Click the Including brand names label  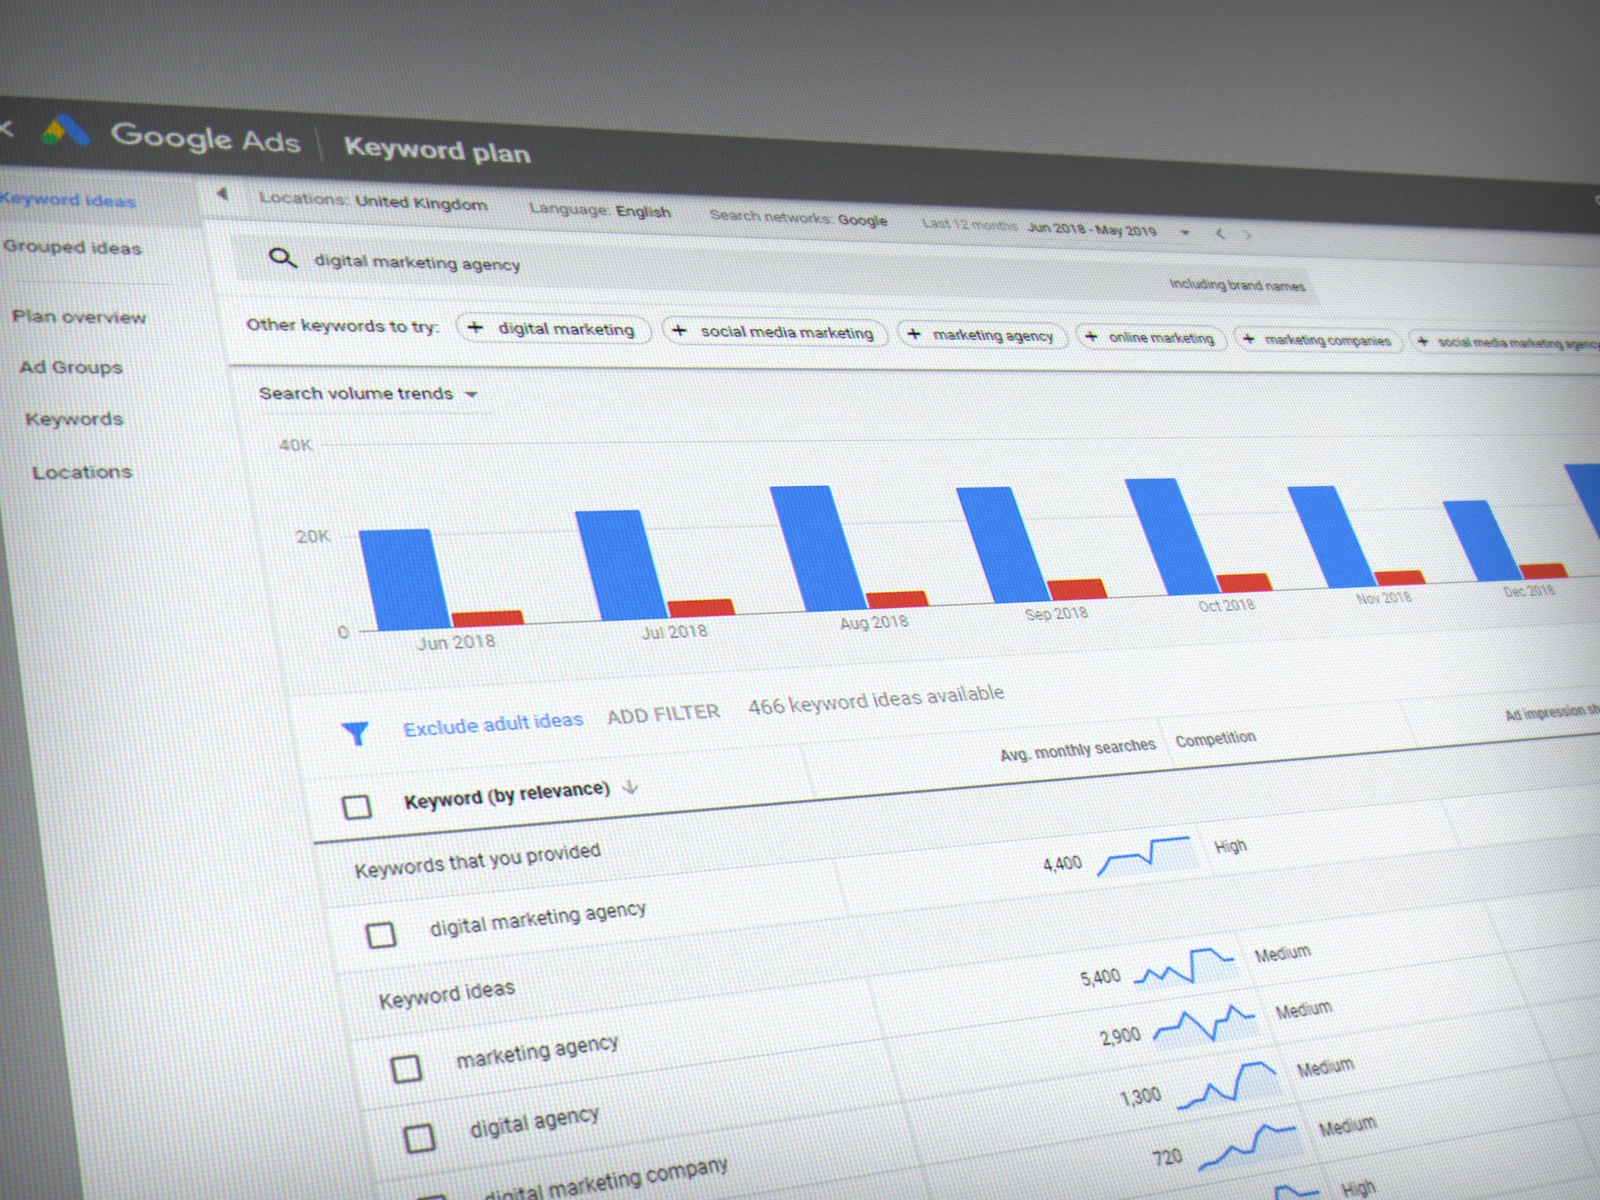tap(1237, 285)
